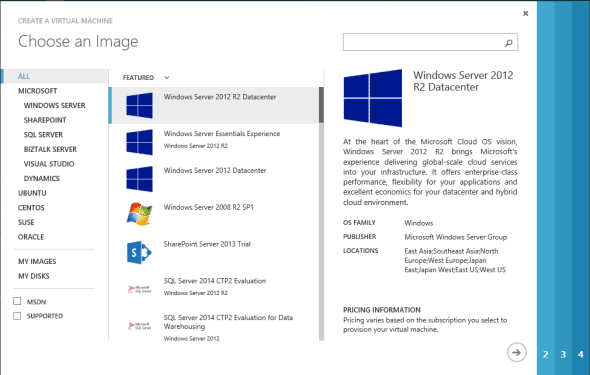Open MY IMAGES
The width and height of the screenshot is (590, 375).
37,261
